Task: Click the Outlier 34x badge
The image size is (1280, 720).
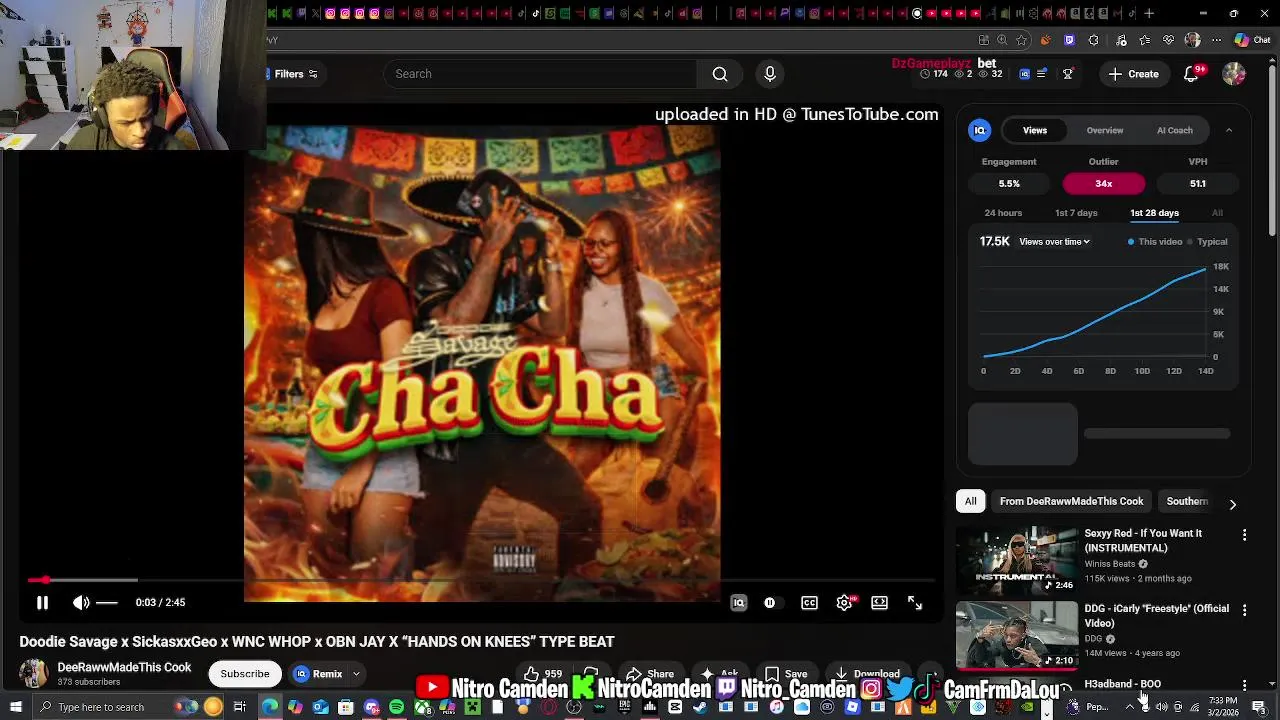Action: point(1104,184)
